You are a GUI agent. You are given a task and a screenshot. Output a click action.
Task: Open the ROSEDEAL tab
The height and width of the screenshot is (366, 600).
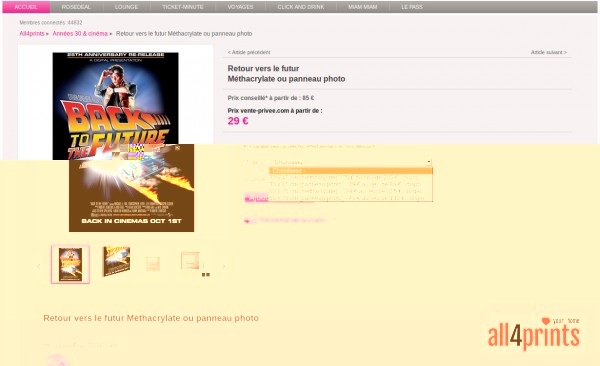coord(76,7)
